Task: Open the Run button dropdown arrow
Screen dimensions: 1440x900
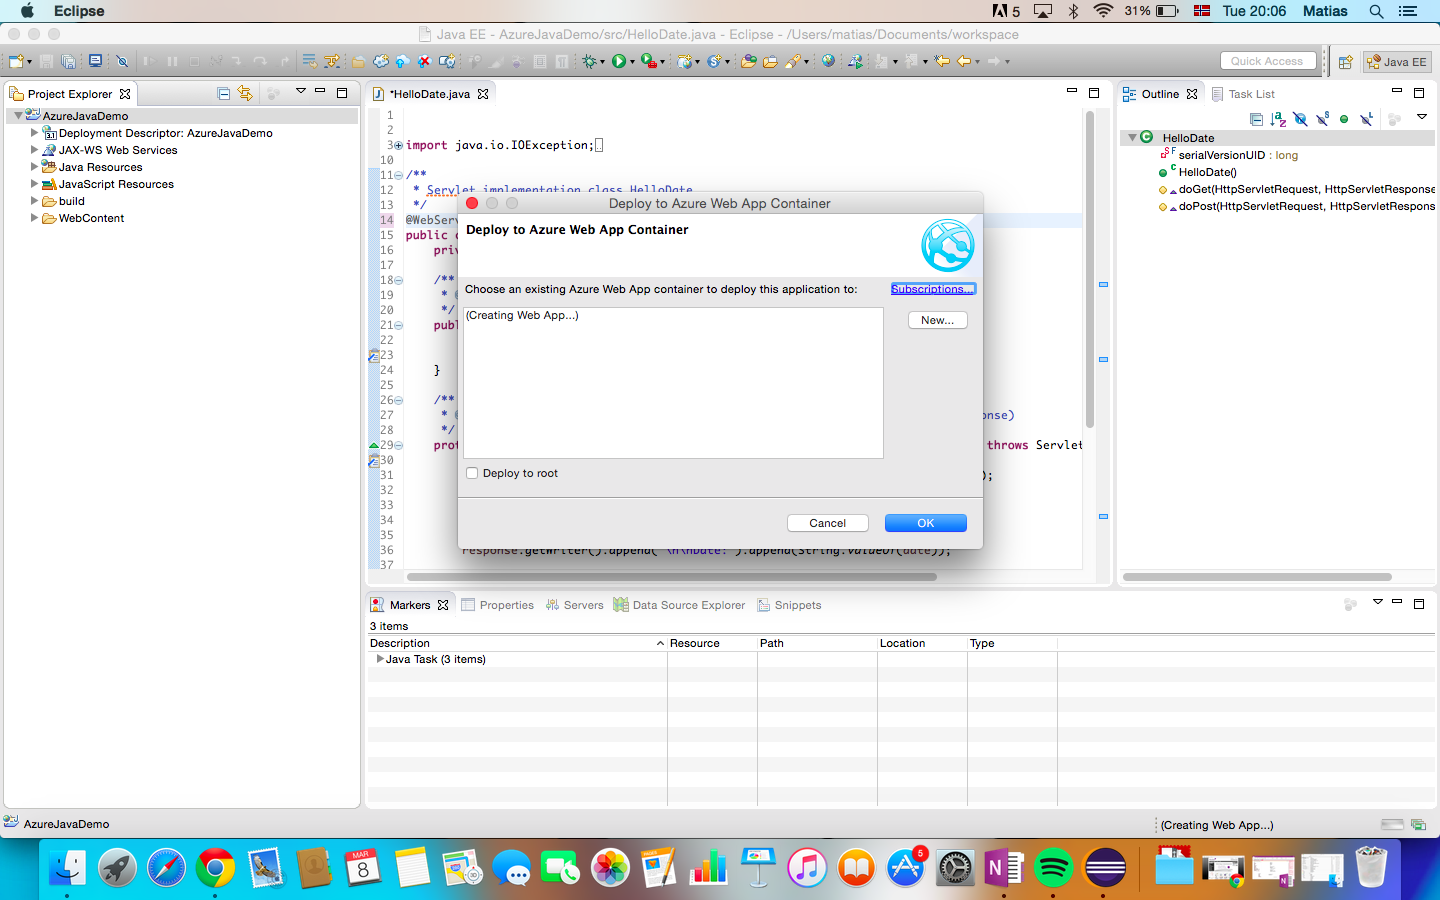Action: 632,62
